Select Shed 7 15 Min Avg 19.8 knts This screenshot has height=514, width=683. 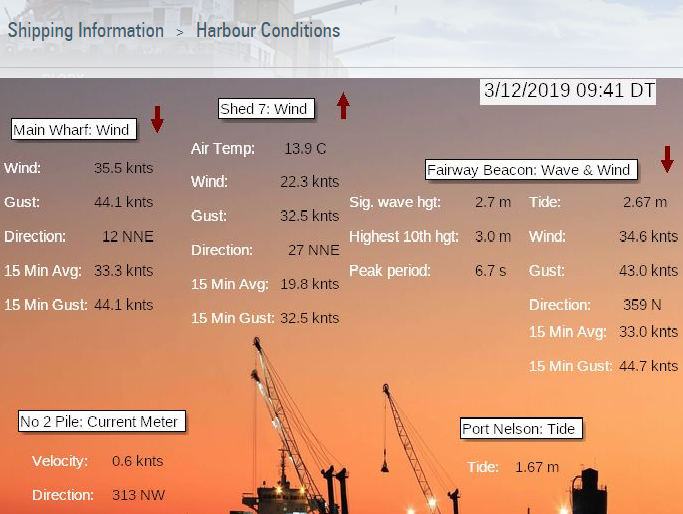(x=310, y=284)
